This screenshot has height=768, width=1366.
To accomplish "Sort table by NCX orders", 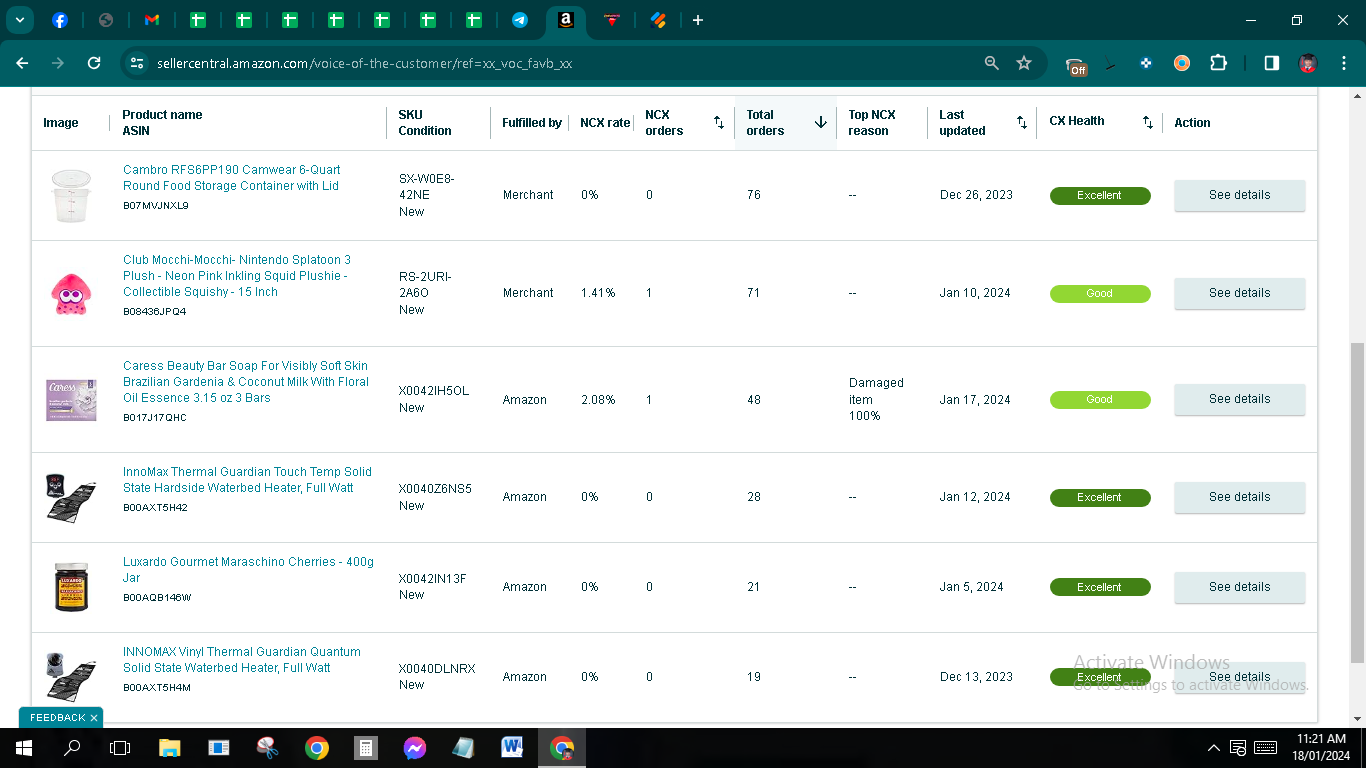I will (x=718, y=123).
